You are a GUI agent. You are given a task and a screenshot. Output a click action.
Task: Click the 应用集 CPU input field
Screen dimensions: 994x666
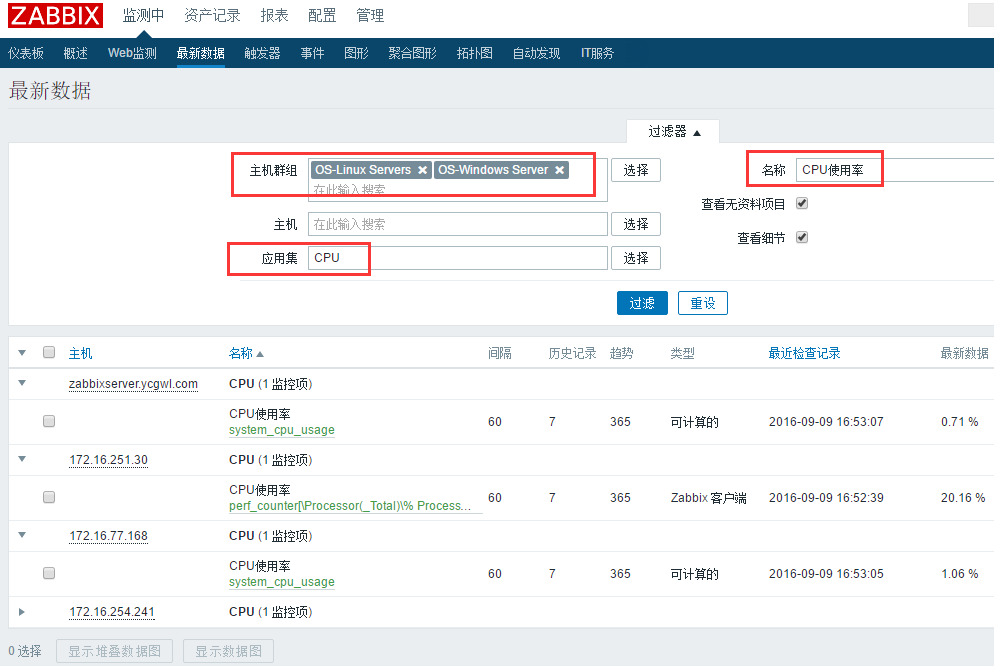point(457,258)
